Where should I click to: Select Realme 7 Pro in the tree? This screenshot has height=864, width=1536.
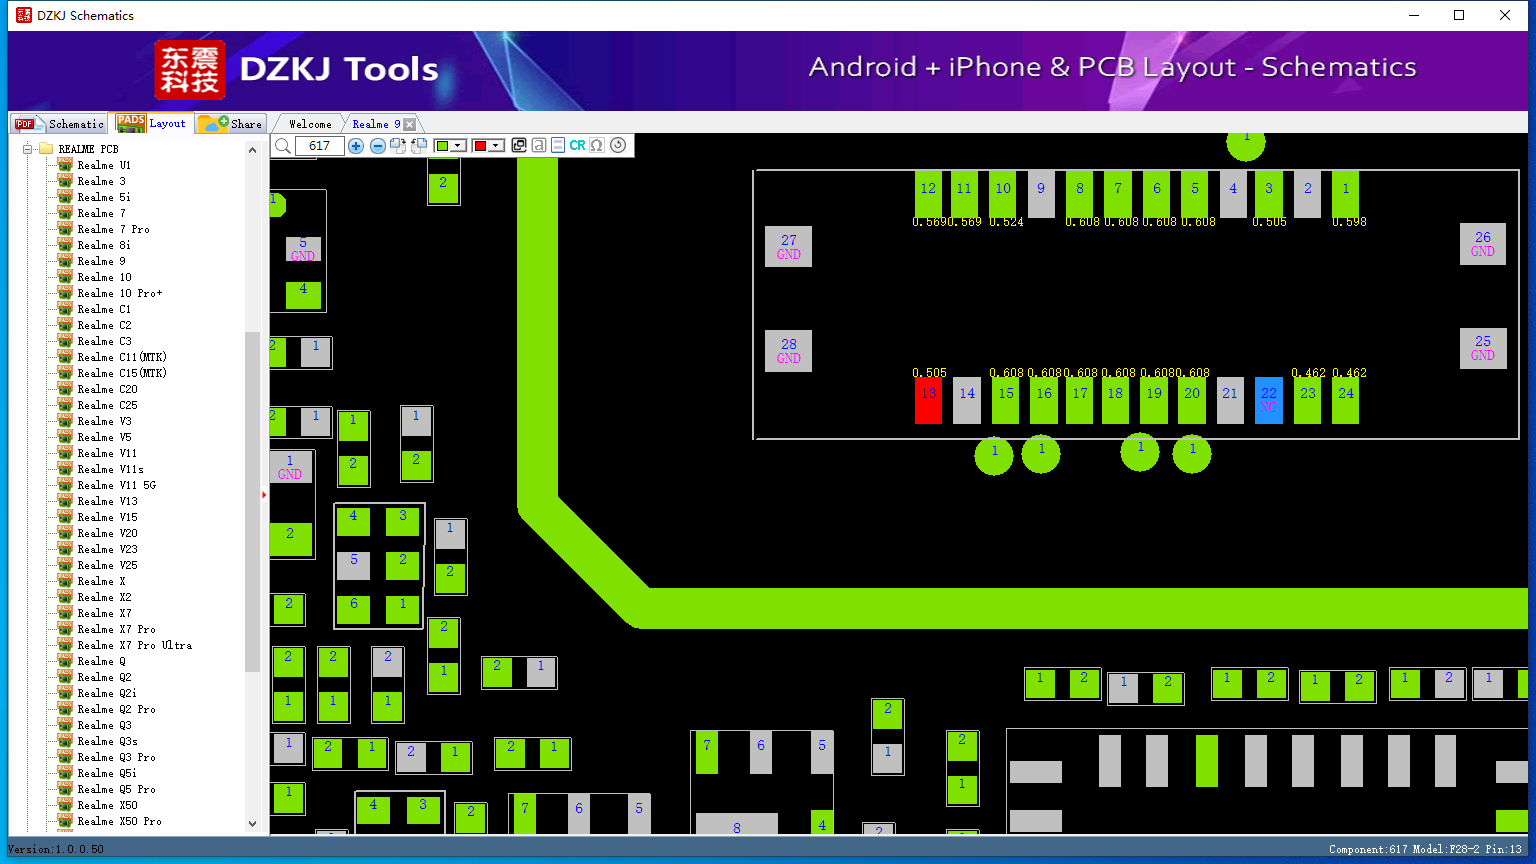(x=113, y=229)
